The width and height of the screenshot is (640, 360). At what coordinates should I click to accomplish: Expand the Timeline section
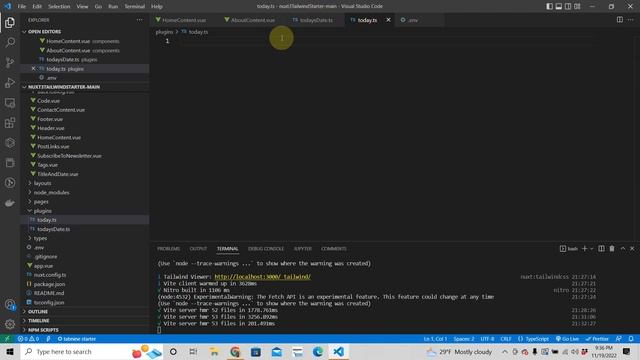click(39, 321)
